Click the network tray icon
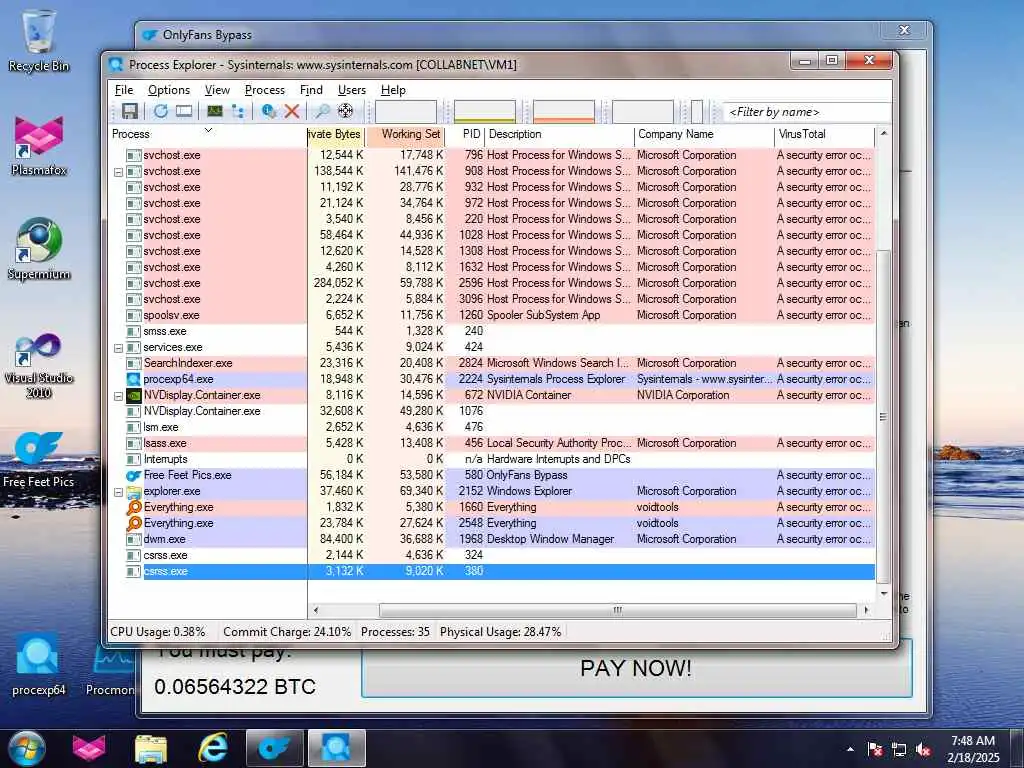 (x=899, y=749)
